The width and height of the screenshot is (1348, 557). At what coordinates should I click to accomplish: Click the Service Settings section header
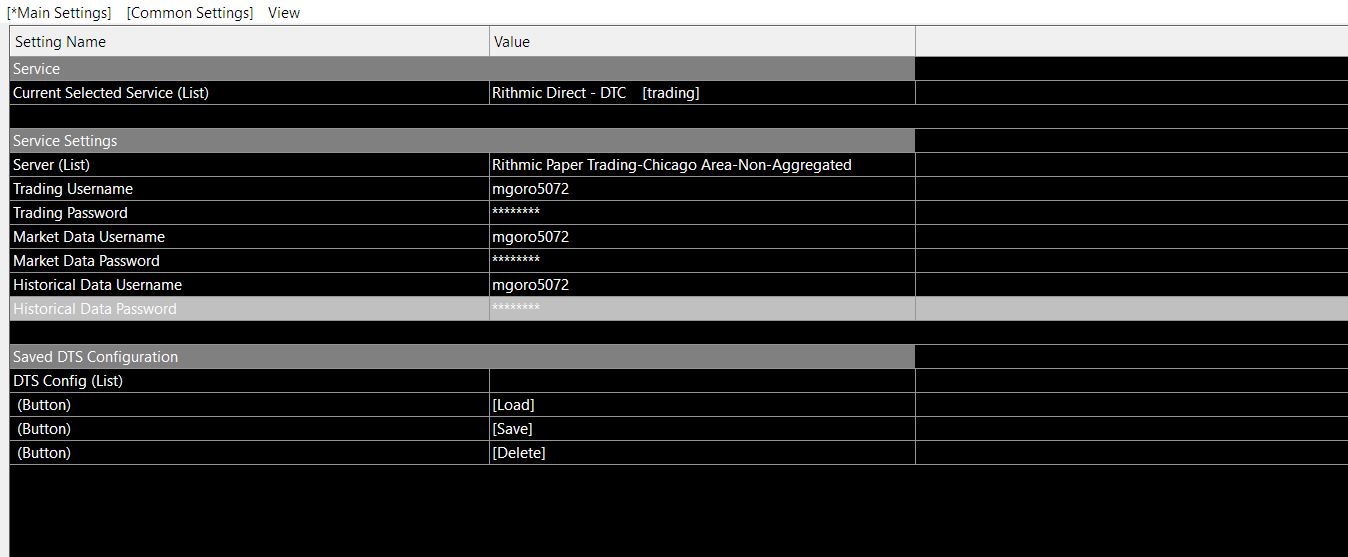coord(462,141)
